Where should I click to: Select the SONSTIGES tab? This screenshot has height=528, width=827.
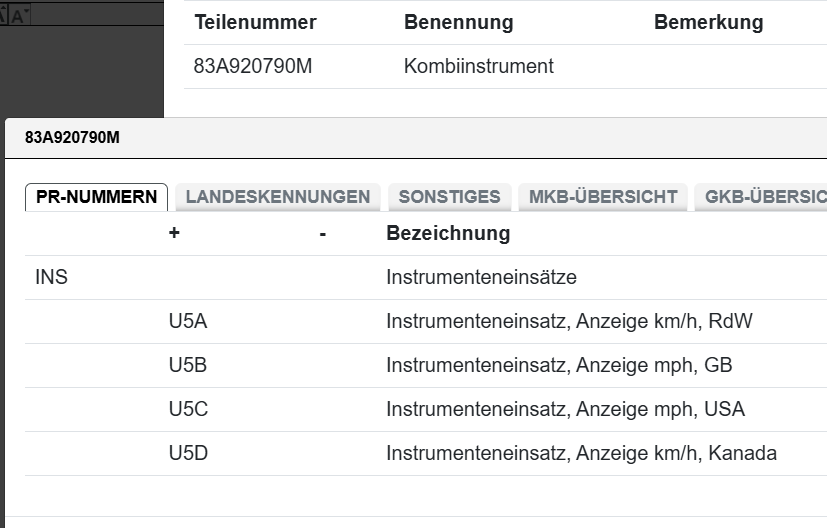tap(449, 197)
